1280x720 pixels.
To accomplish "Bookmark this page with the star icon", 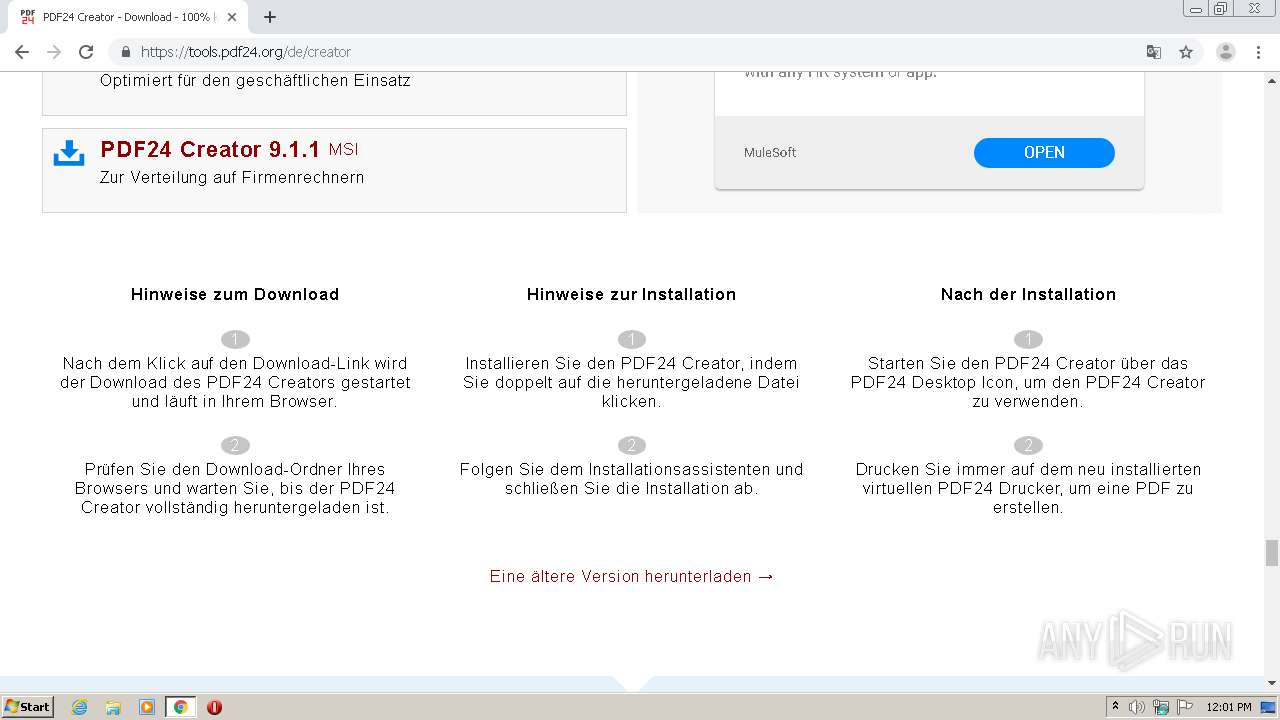I will pos(1186,52).
